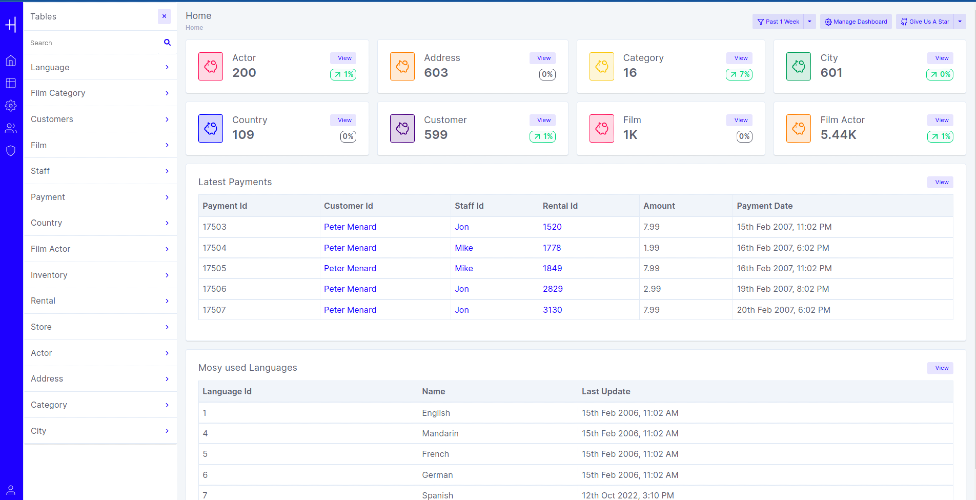
Task: Open the shield security icon
Action: [x=11, y=151]
